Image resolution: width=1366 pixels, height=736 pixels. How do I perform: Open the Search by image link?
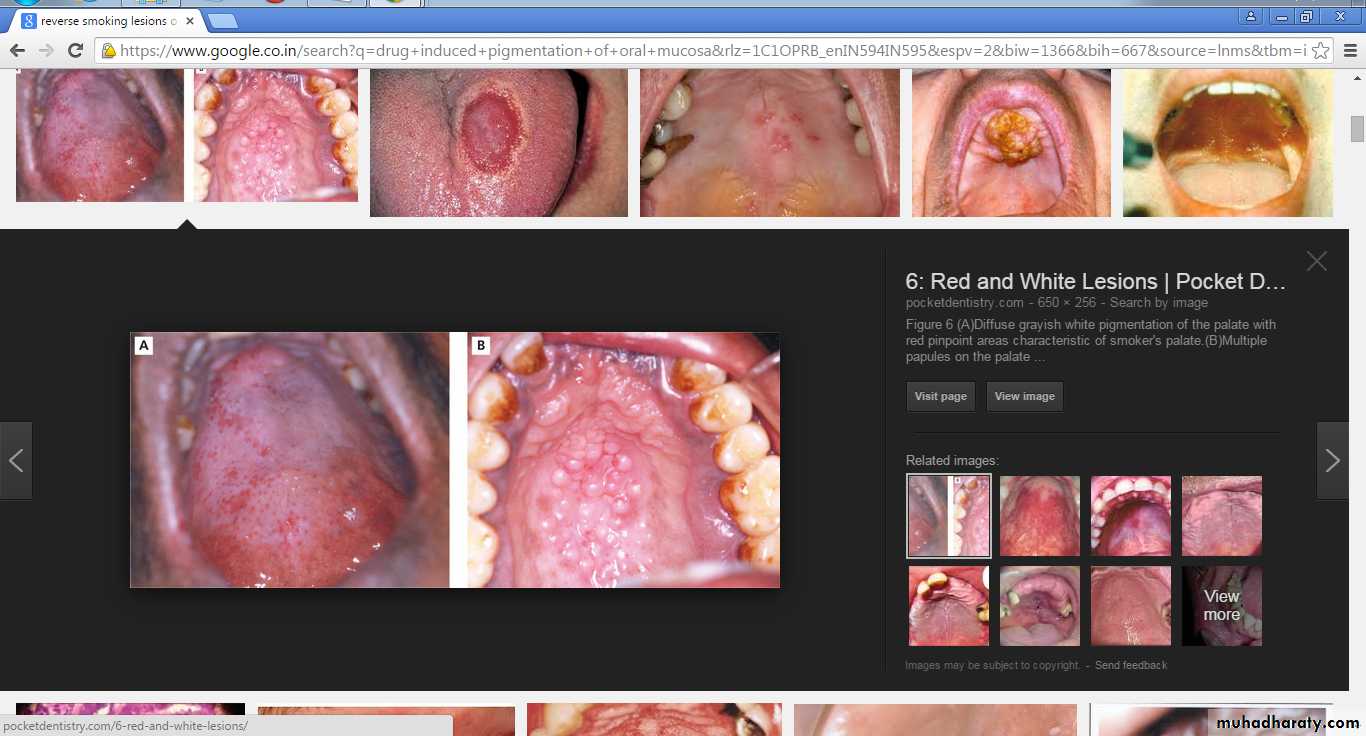point(1158,302)
